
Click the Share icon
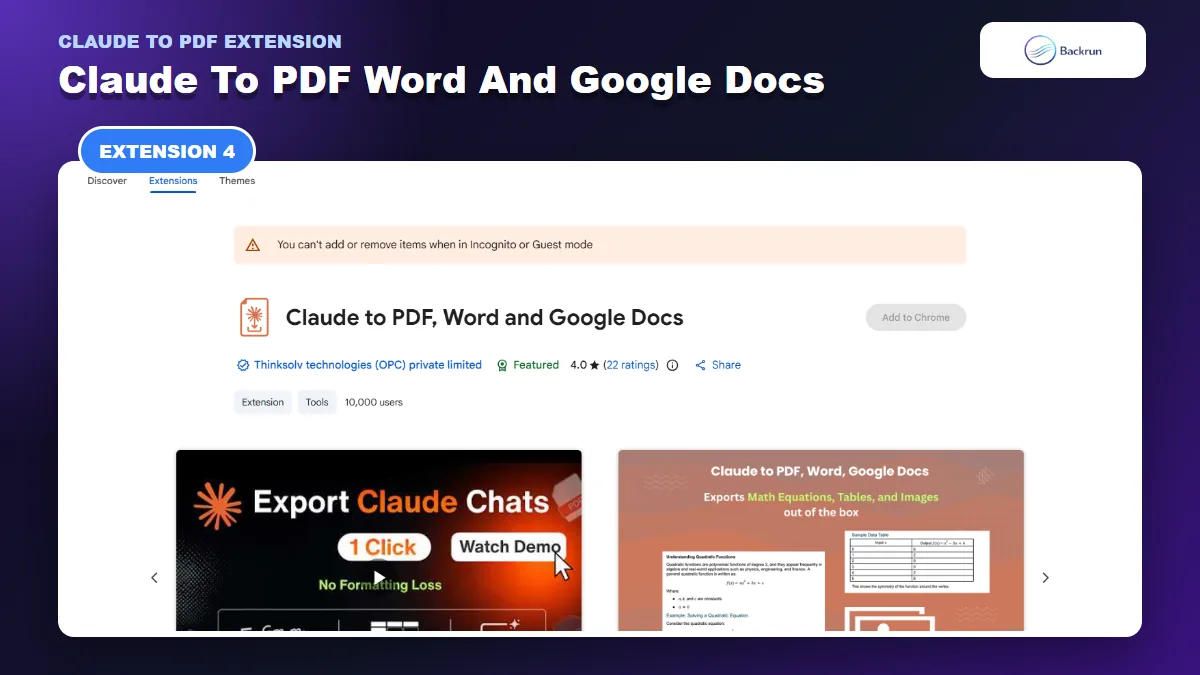[701, 365]
